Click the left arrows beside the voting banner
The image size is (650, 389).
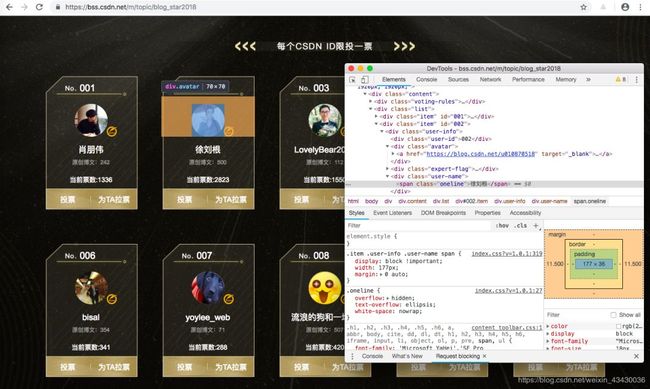click(x=245, y=46)
